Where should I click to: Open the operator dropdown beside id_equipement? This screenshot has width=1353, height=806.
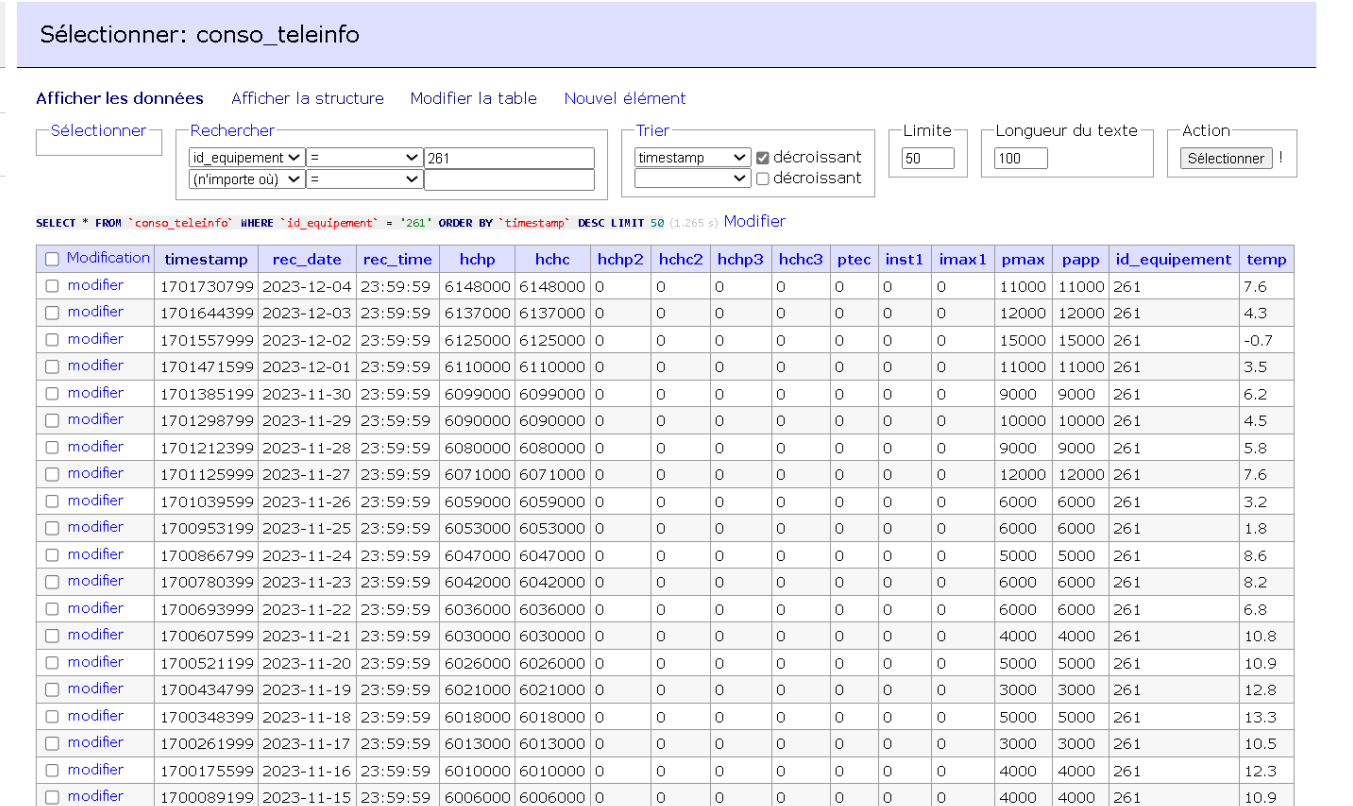[364, 158]
